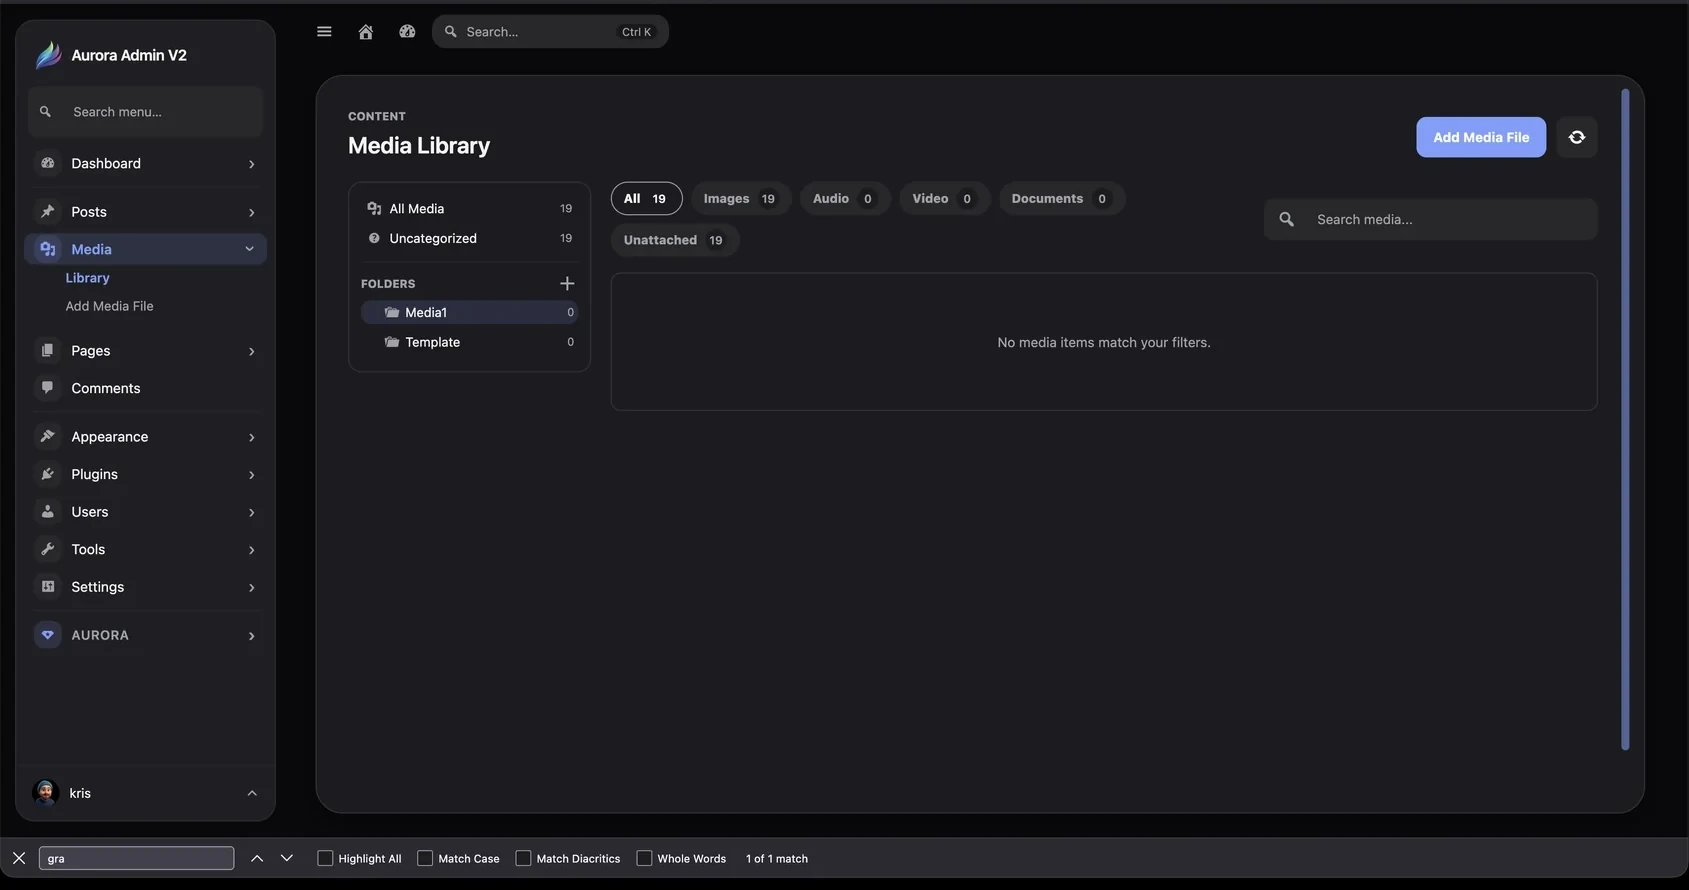Close the find bar with X icon
The image size is (1689, 890).
click(x=19, y=858)
